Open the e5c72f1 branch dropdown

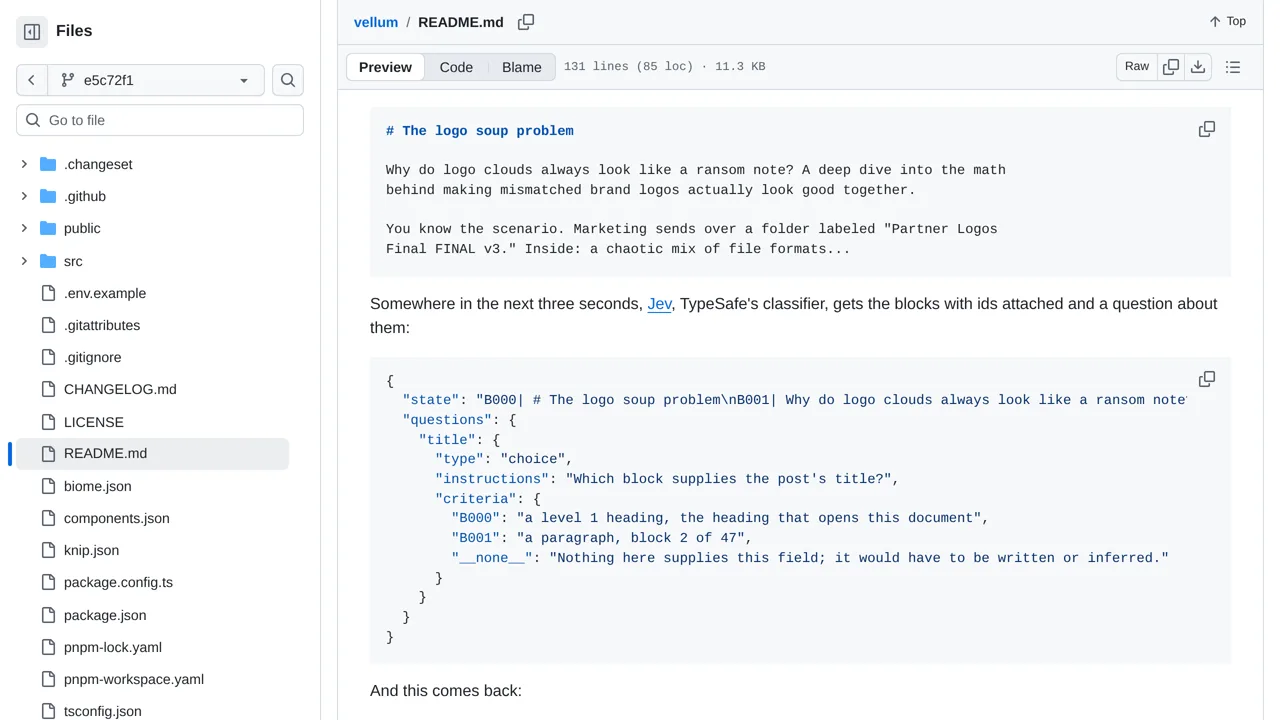156,80
